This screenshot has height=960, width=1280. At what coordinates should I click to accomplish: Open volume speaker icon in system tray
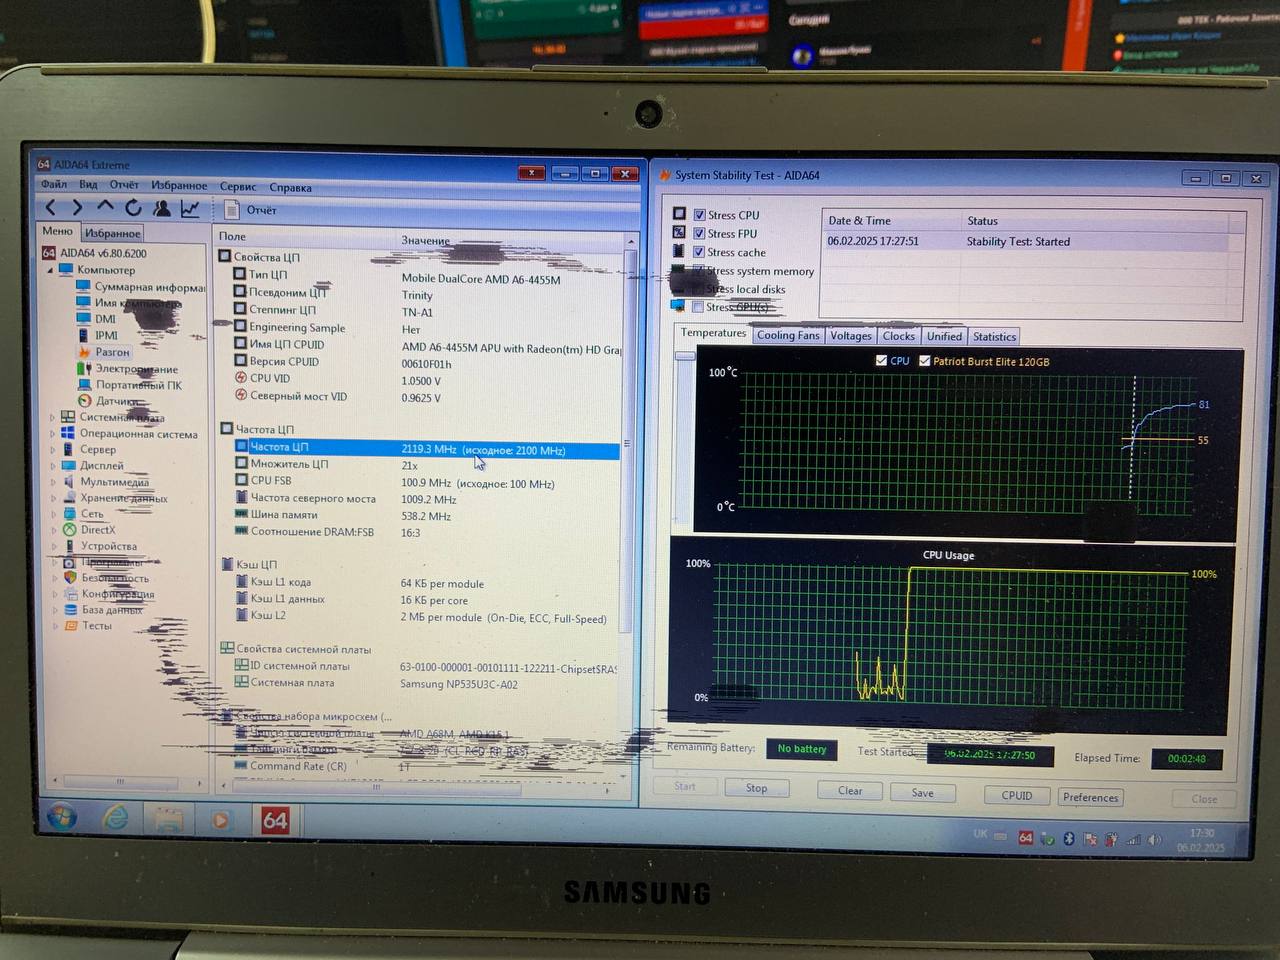pos(1155,840)
